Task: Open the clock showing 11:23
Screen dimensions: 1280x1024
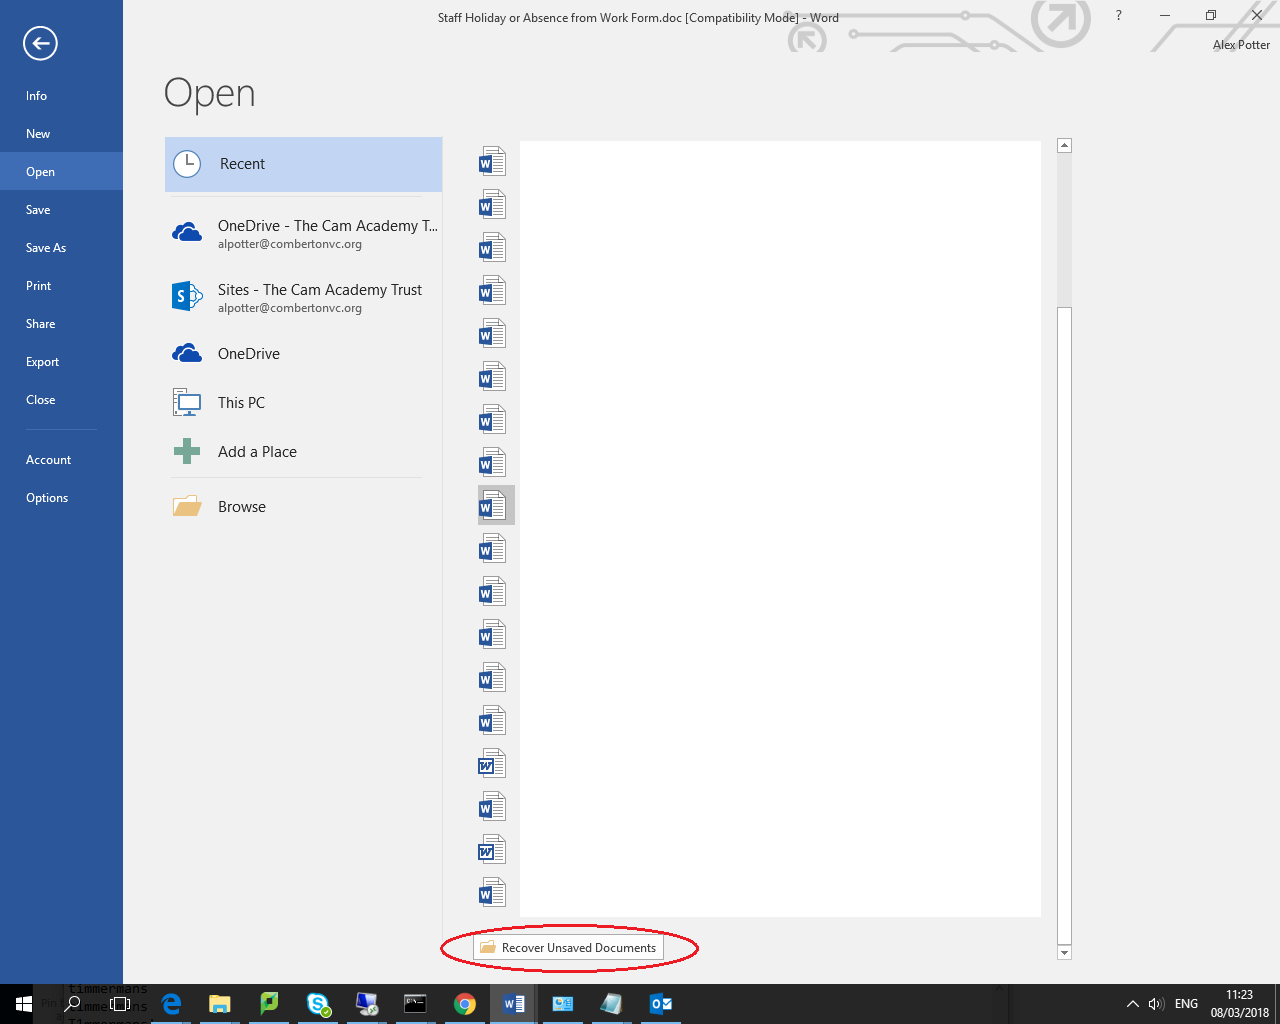Action: (x=1239, y=1004)
